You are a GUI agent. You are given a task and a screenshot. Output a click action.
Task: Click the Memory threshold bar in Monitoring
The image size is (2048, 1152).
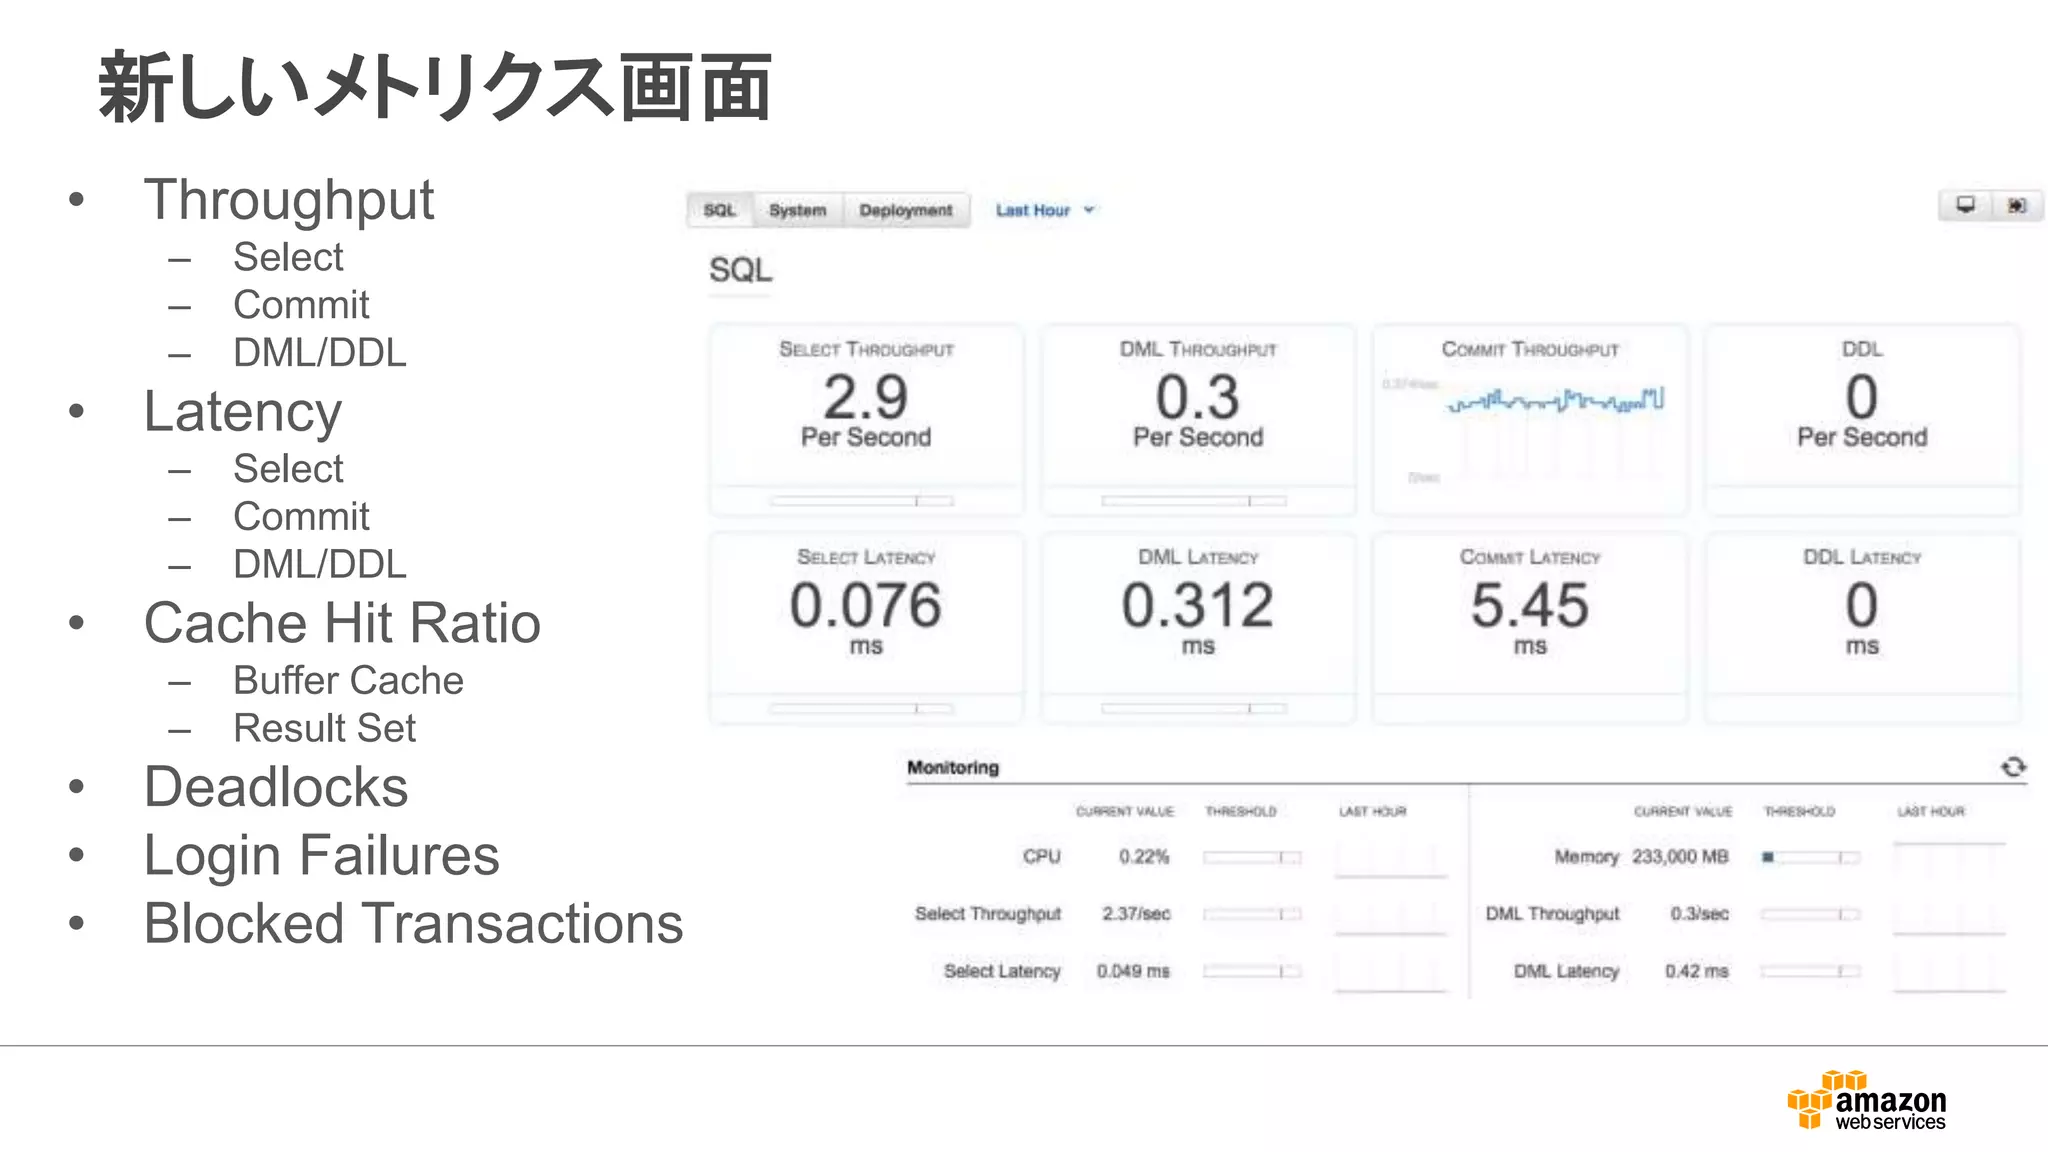[1810, 857]
